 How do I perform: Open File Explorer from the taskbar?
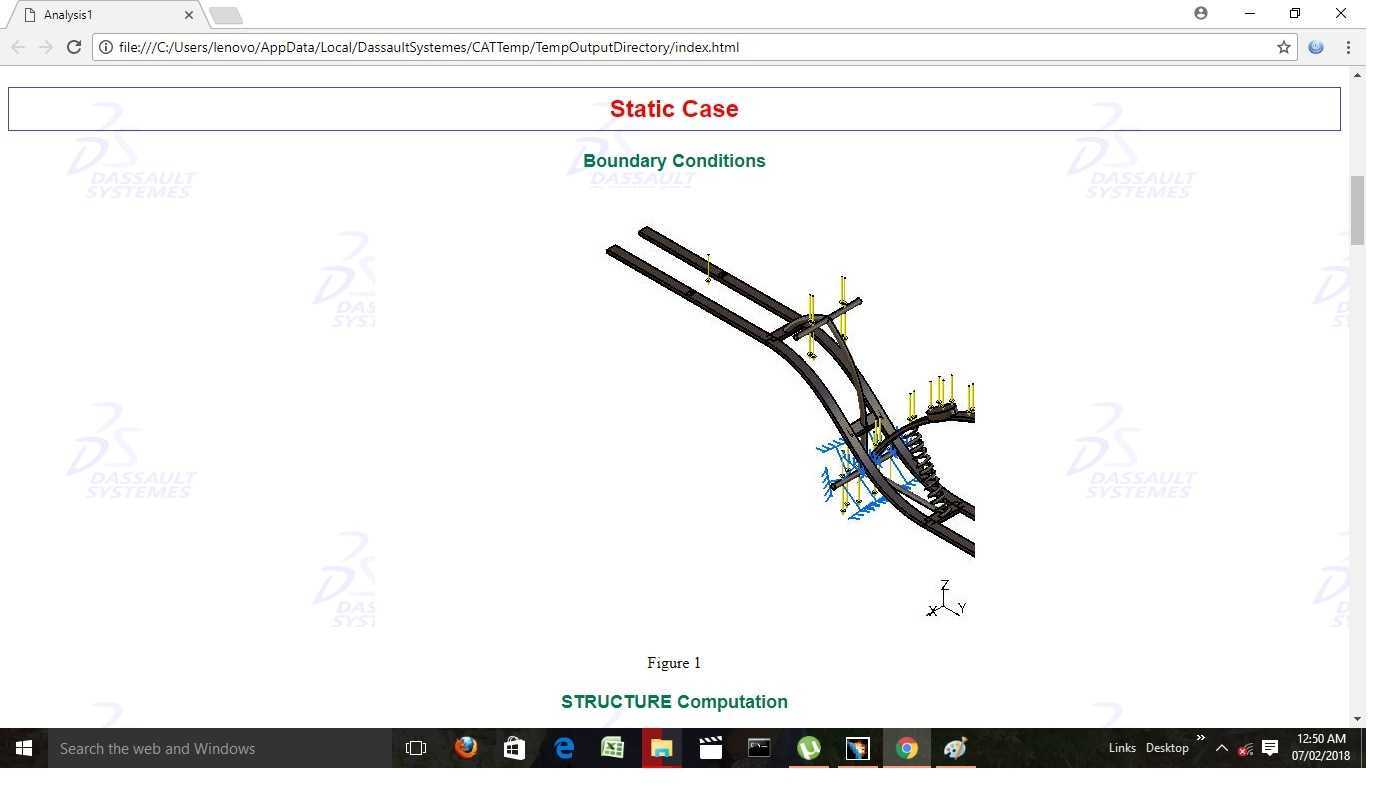[x=661, y=748]
